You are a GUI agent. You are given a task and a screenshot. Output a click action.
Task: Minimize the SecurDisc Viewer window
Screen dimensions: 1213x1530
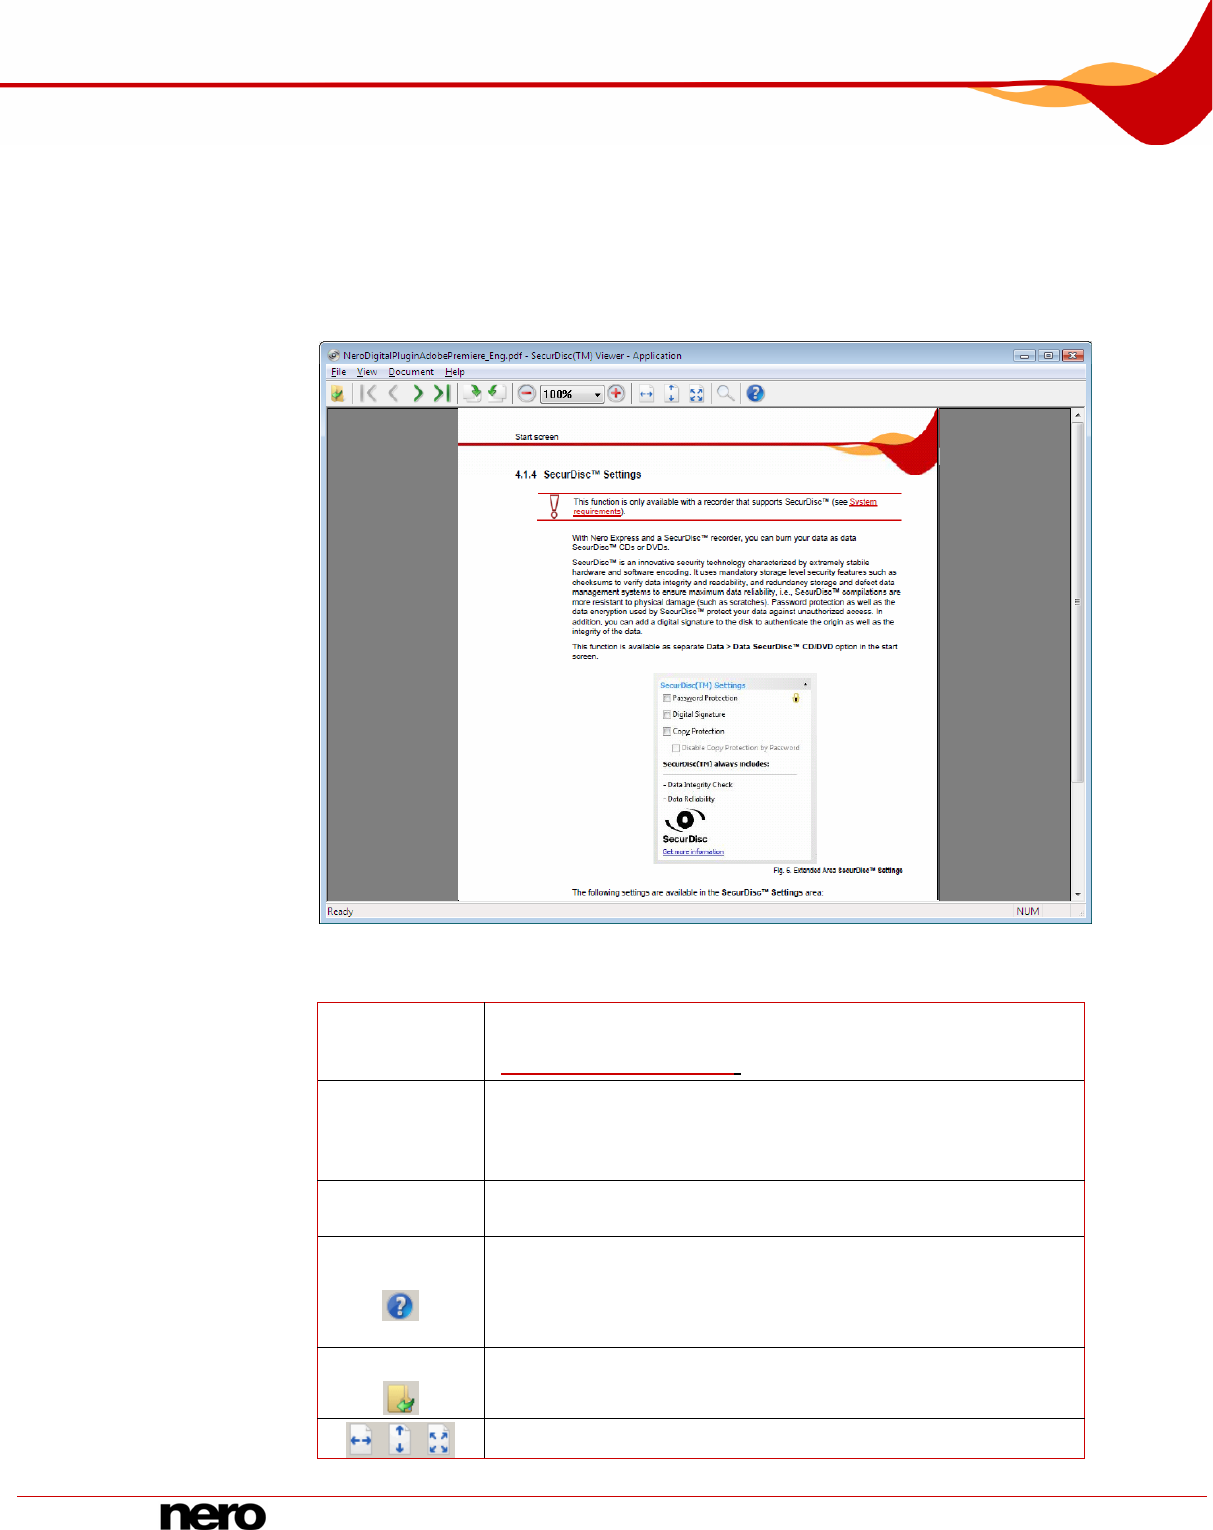coord(1024,355)
